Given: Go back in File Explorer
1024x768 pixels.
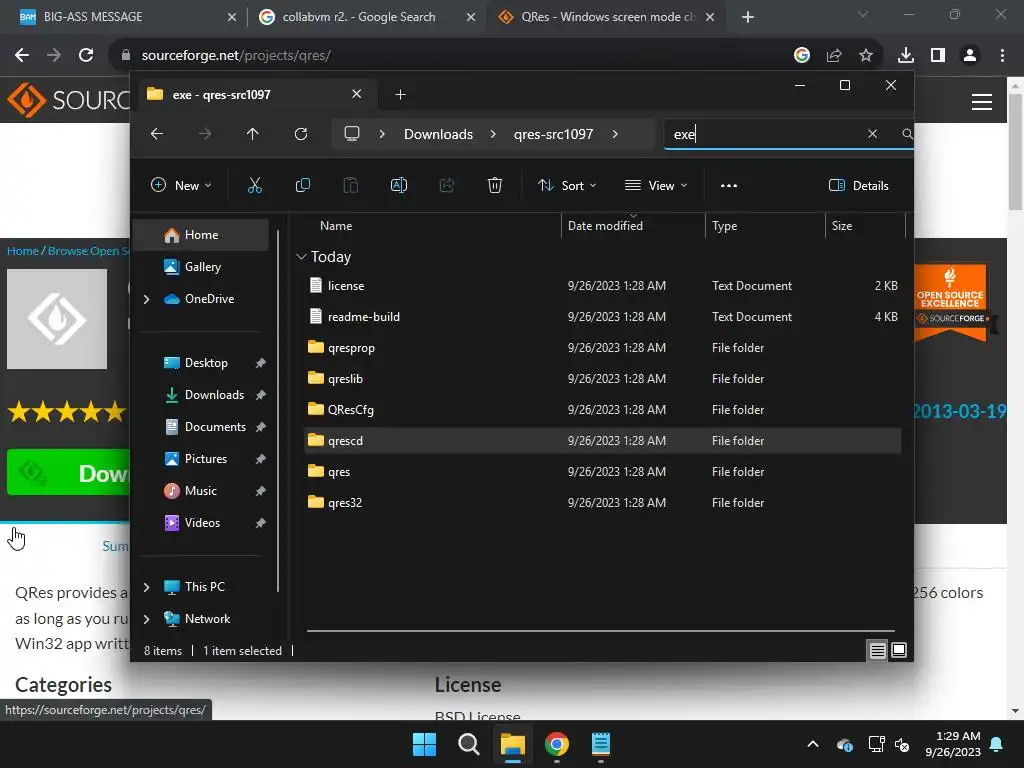Looking at the screenshot, I should (157, 134).
